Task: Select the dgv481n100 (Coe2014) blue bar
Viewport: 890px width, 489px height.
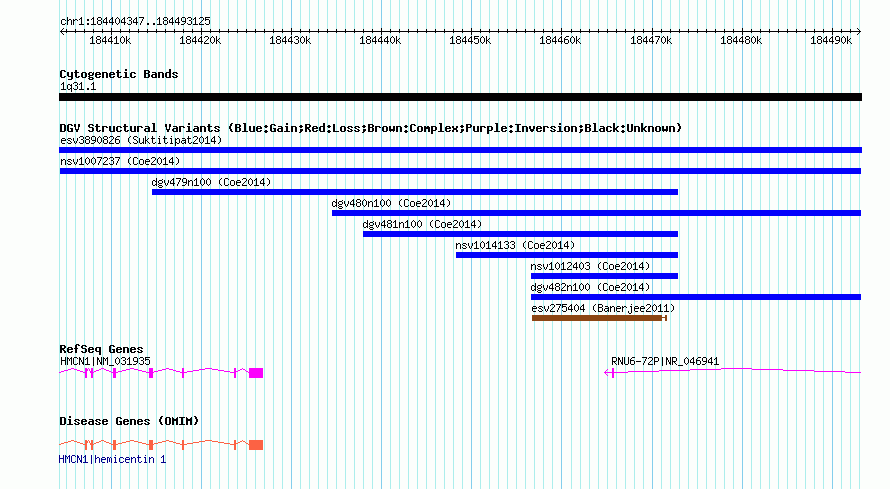Action: coord(520,234)
